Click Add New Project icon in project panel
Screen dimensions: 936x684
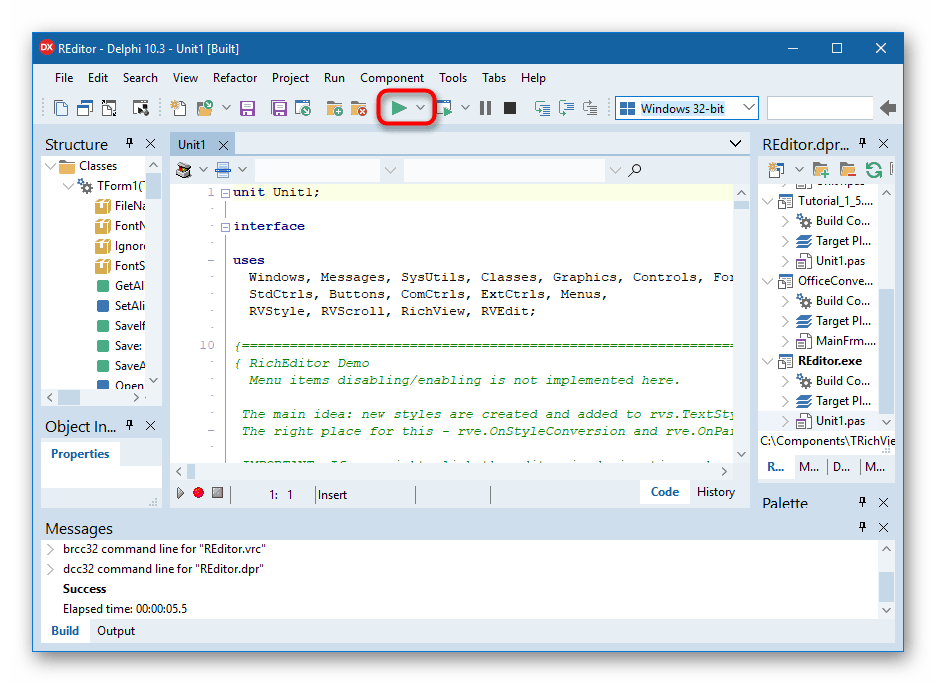821,170
